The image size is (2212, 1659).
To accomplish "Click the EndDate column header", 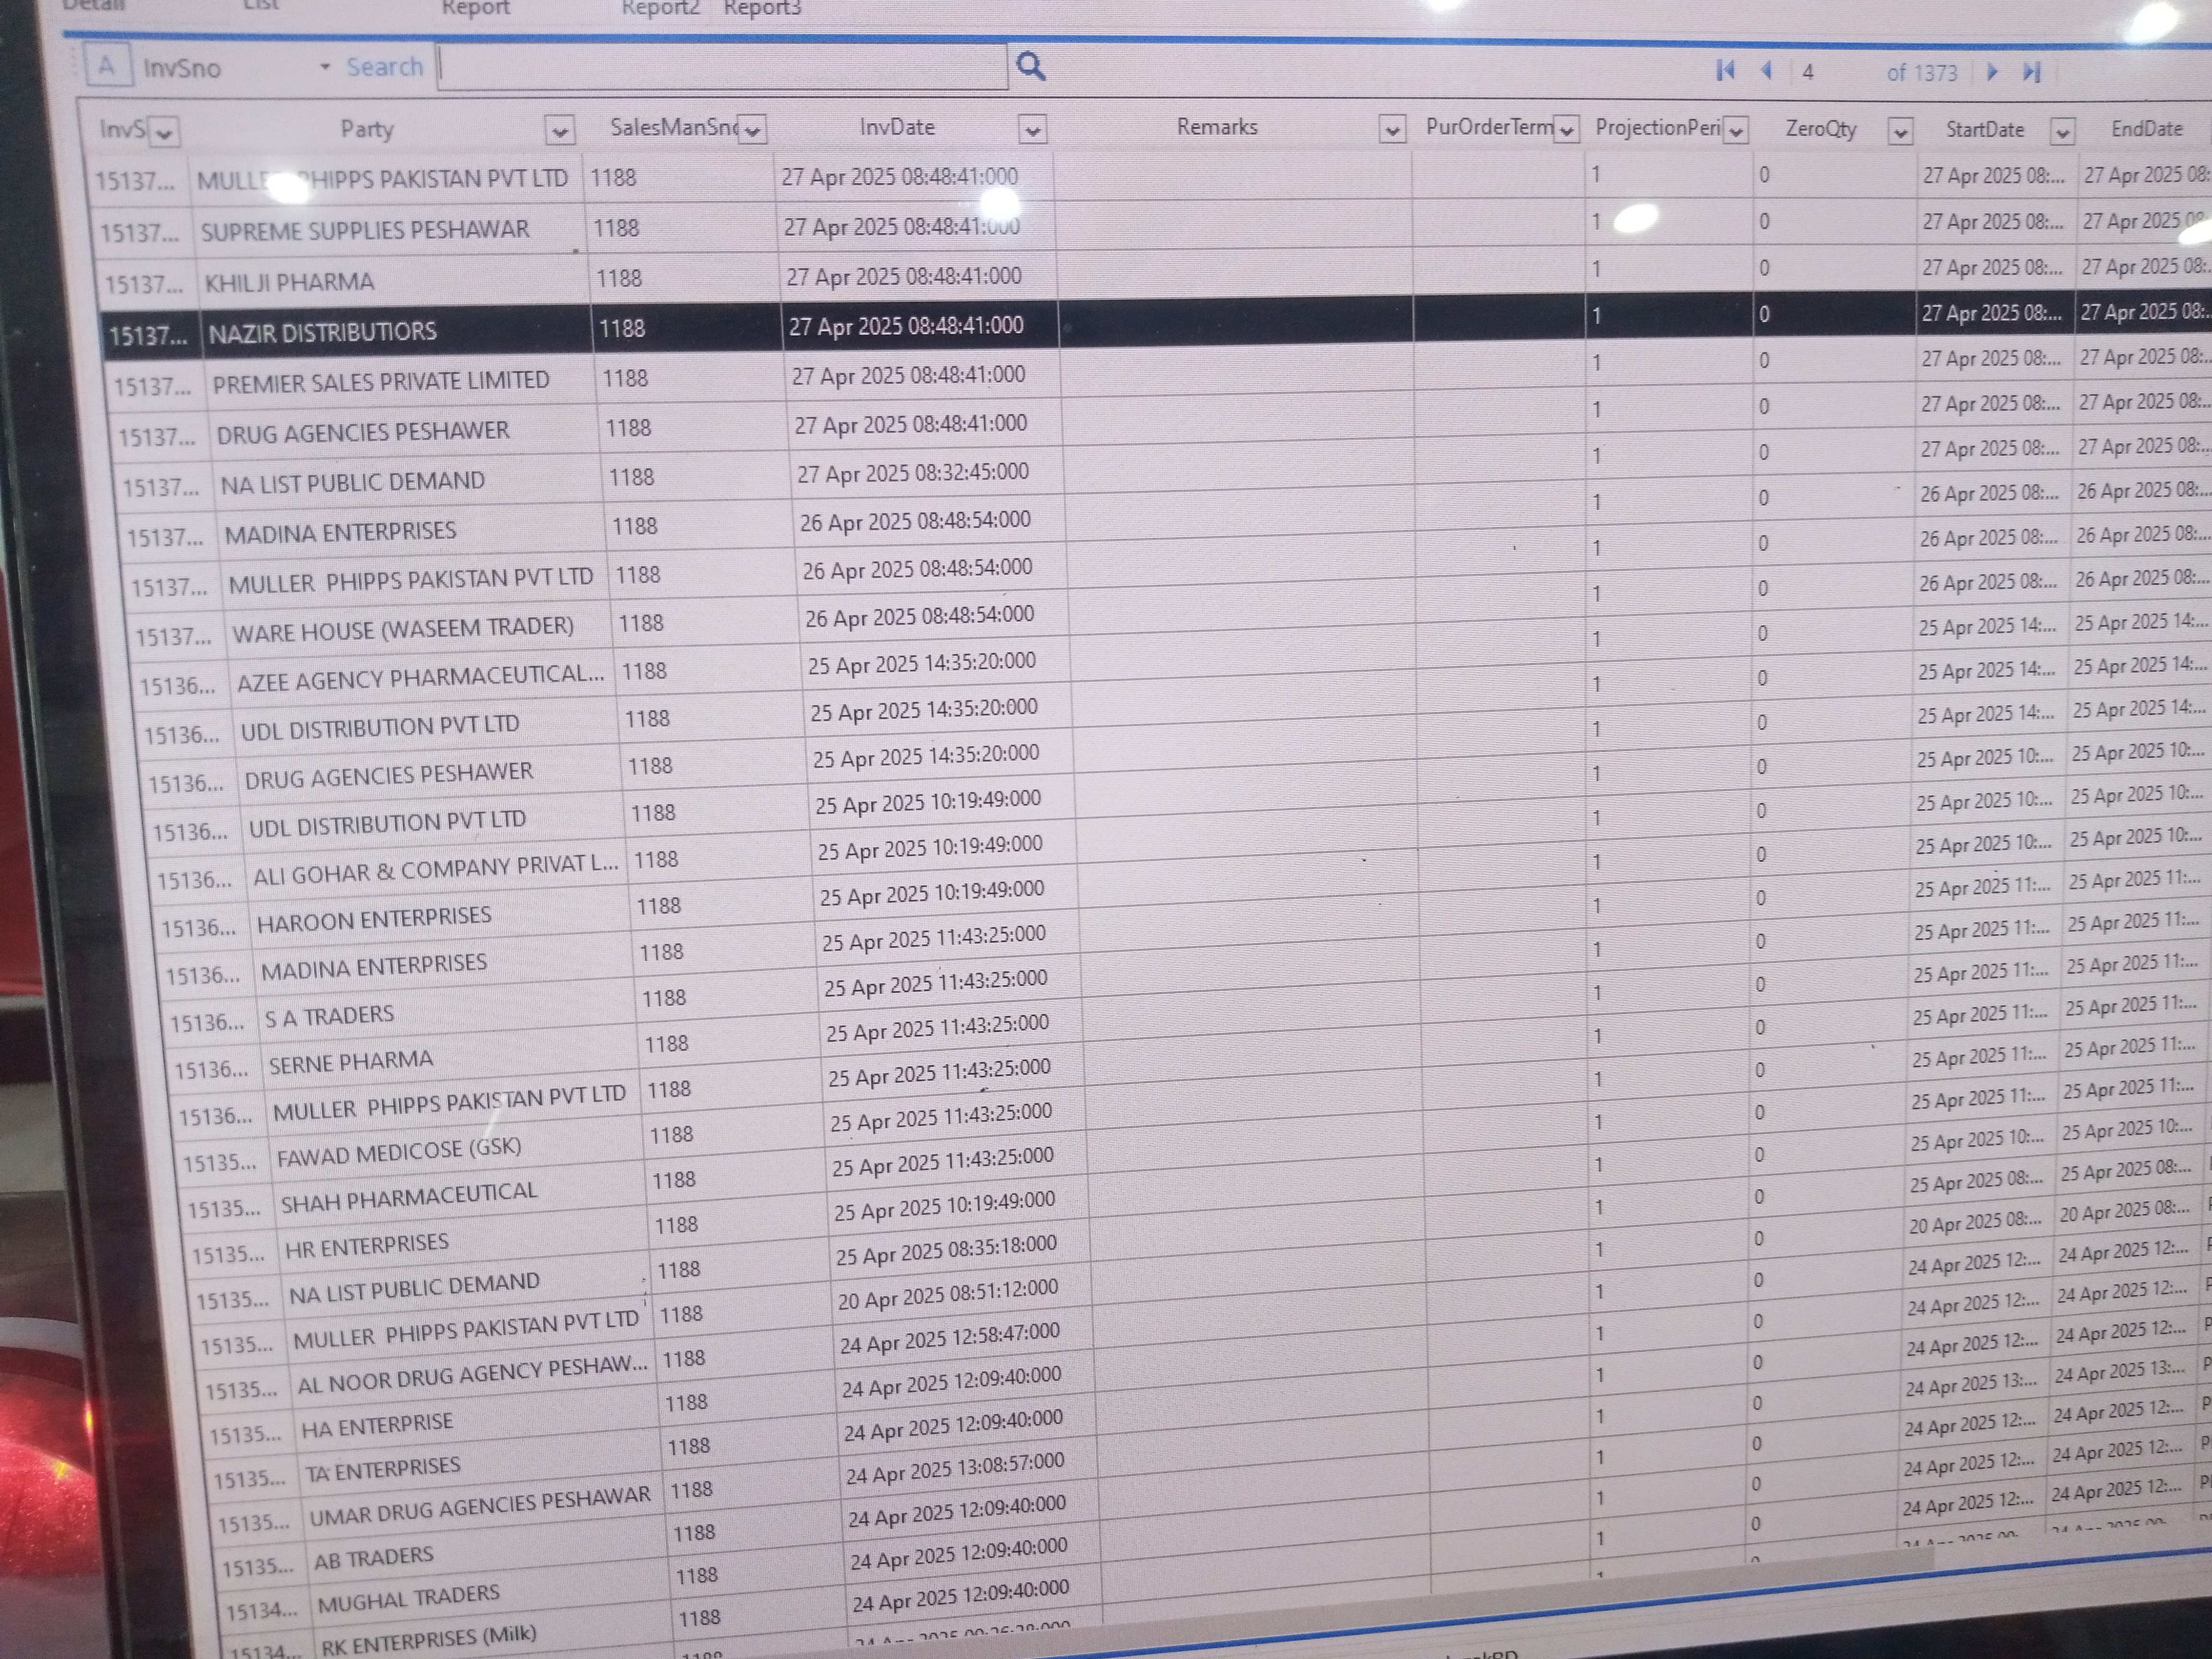I will pyautogui.click(x=2146, y=129).
